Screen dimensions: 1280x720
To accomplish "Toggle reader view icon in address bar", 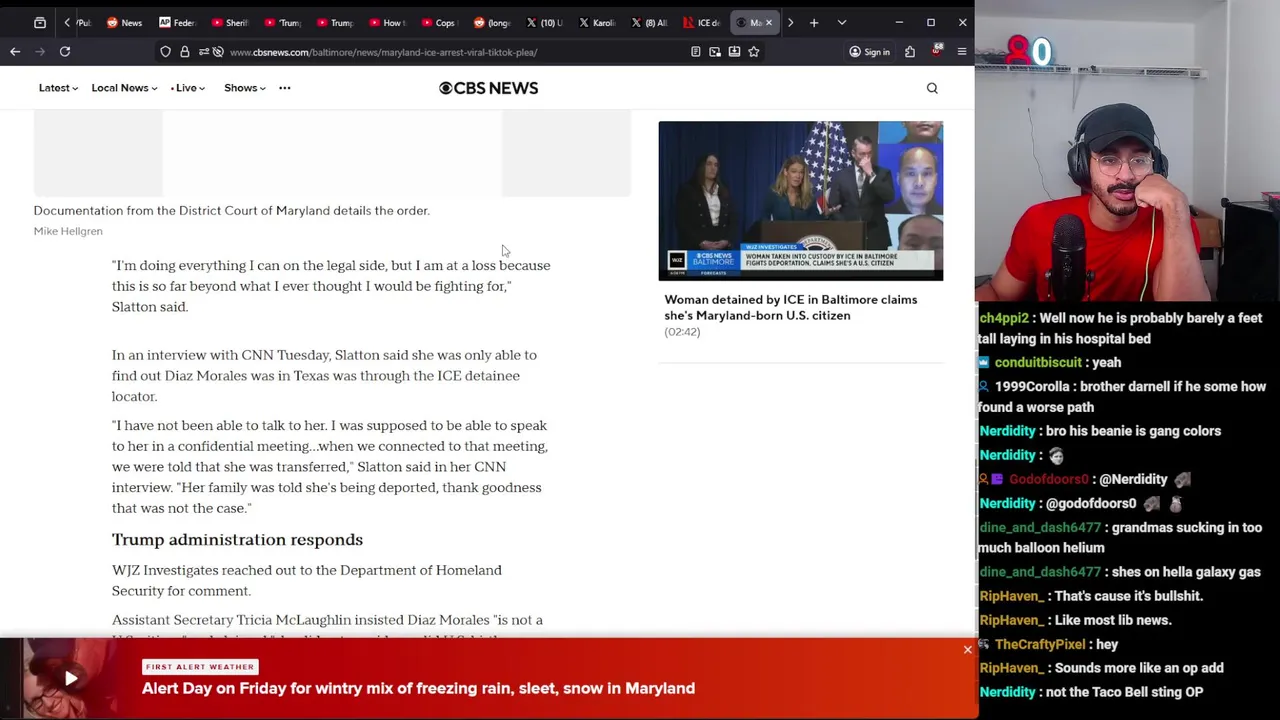I will click(696, 52).
